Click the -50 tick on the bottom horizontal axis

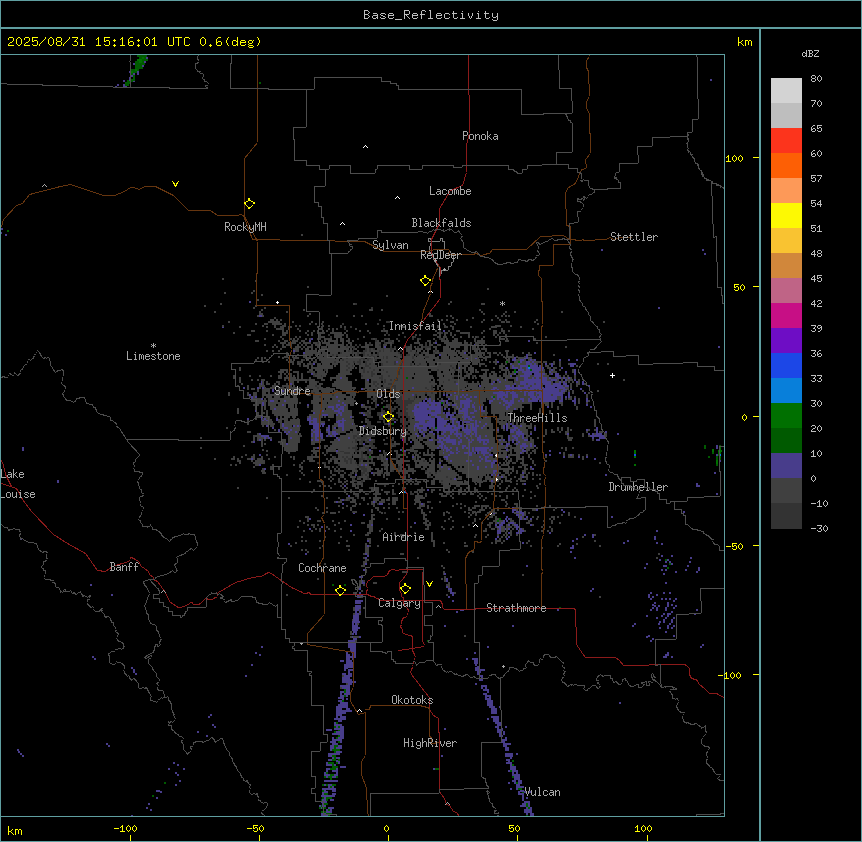pyautogui.click(x=255, y=828)
